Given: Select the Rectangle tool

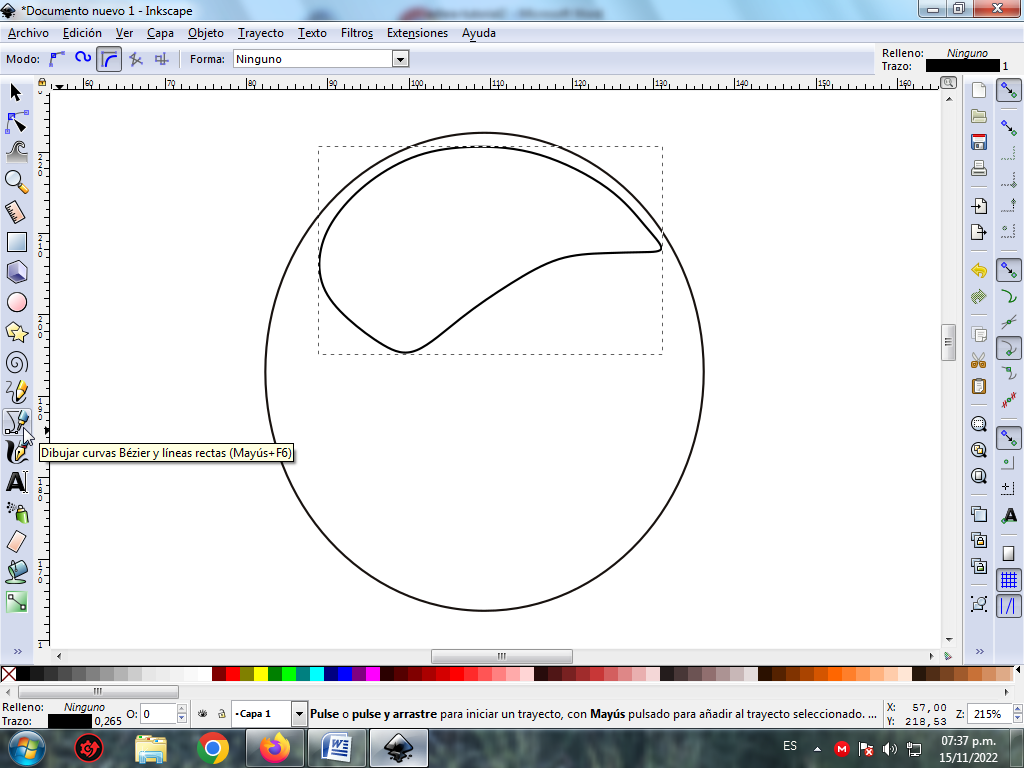Looking at the screenshot, I should (16, 242).
